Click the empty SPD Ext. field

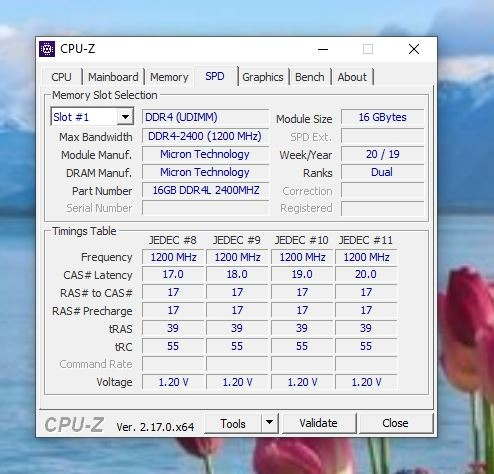pyautogui.click(x=382, y=136)
